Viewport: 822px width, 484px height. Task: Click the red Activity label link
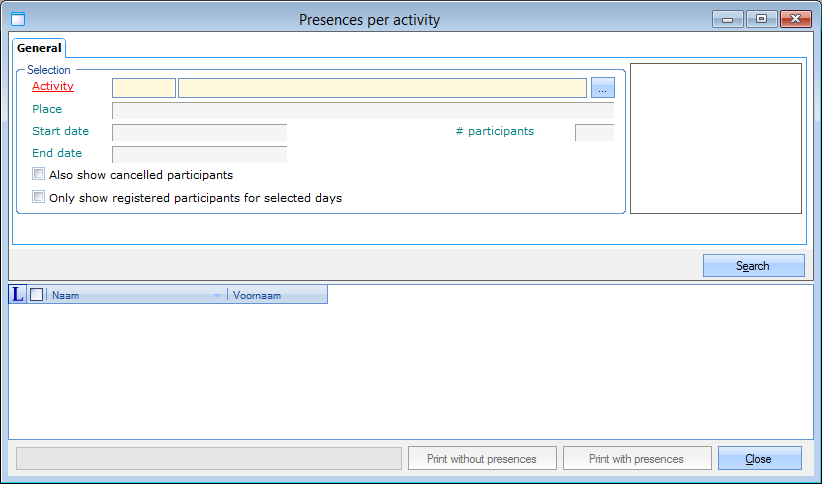coord(53,86)
